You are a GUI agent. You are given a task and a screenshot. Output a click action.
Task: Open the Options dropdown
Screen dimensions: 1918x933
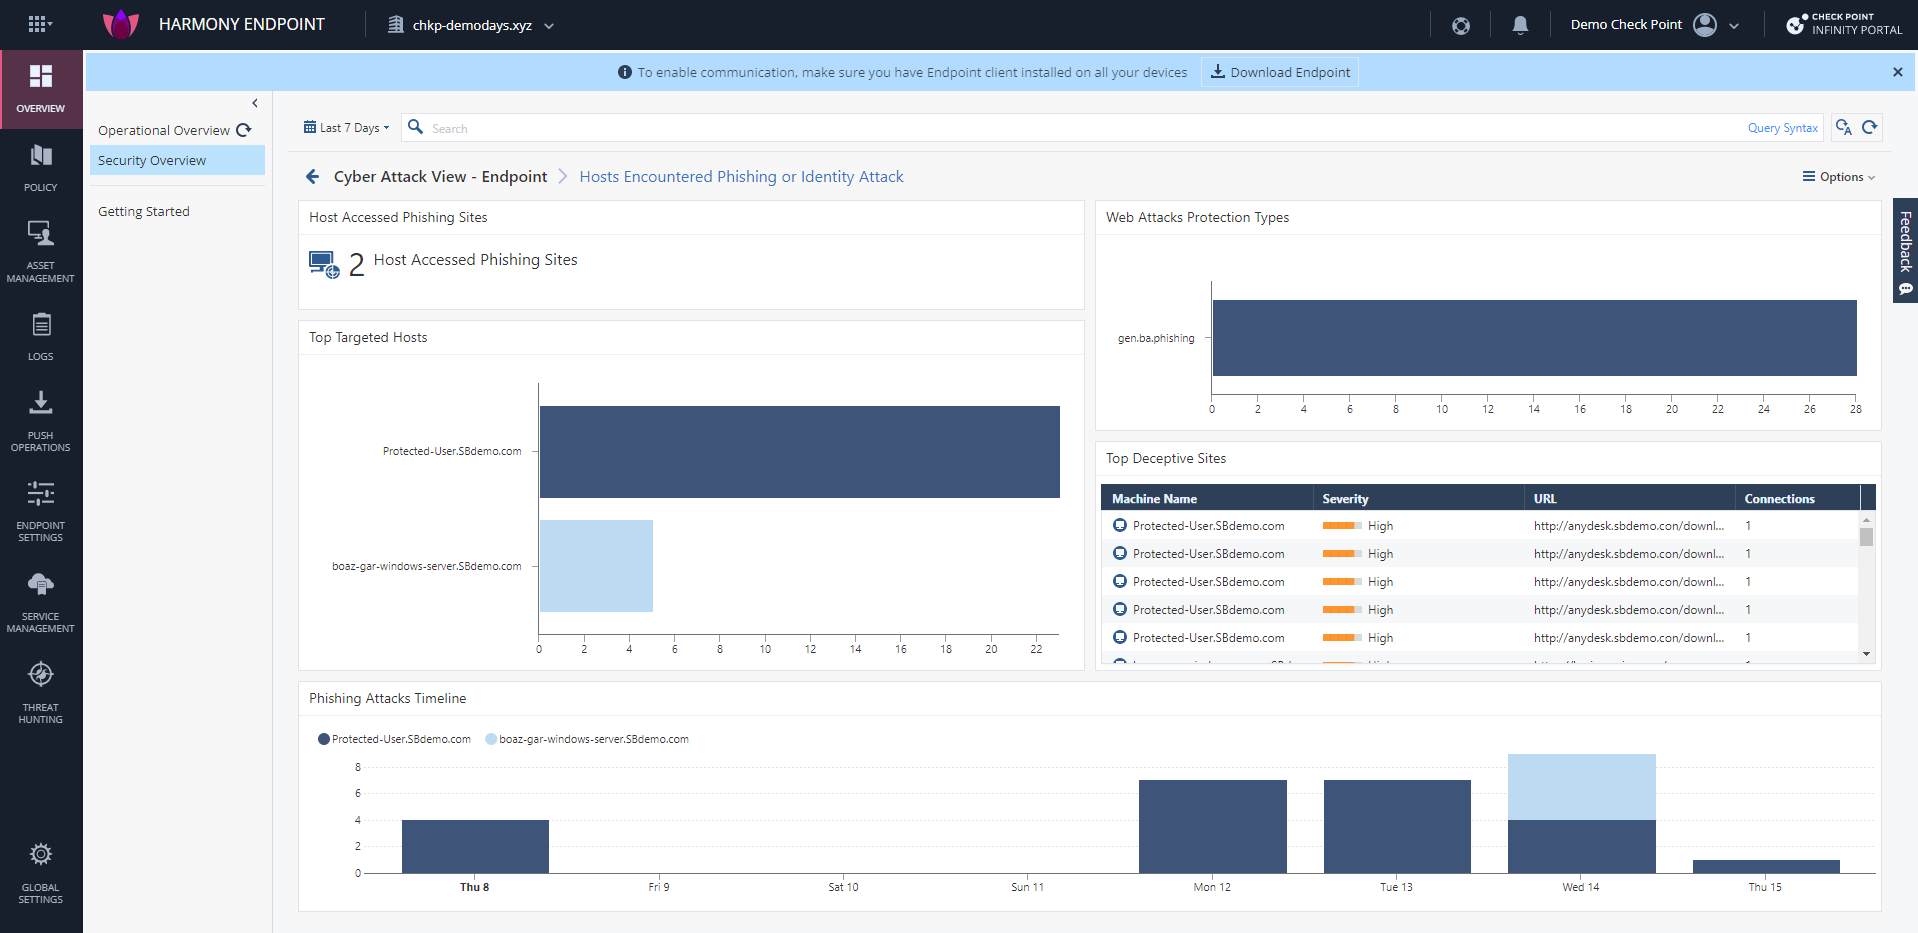tap(1838, 177)
